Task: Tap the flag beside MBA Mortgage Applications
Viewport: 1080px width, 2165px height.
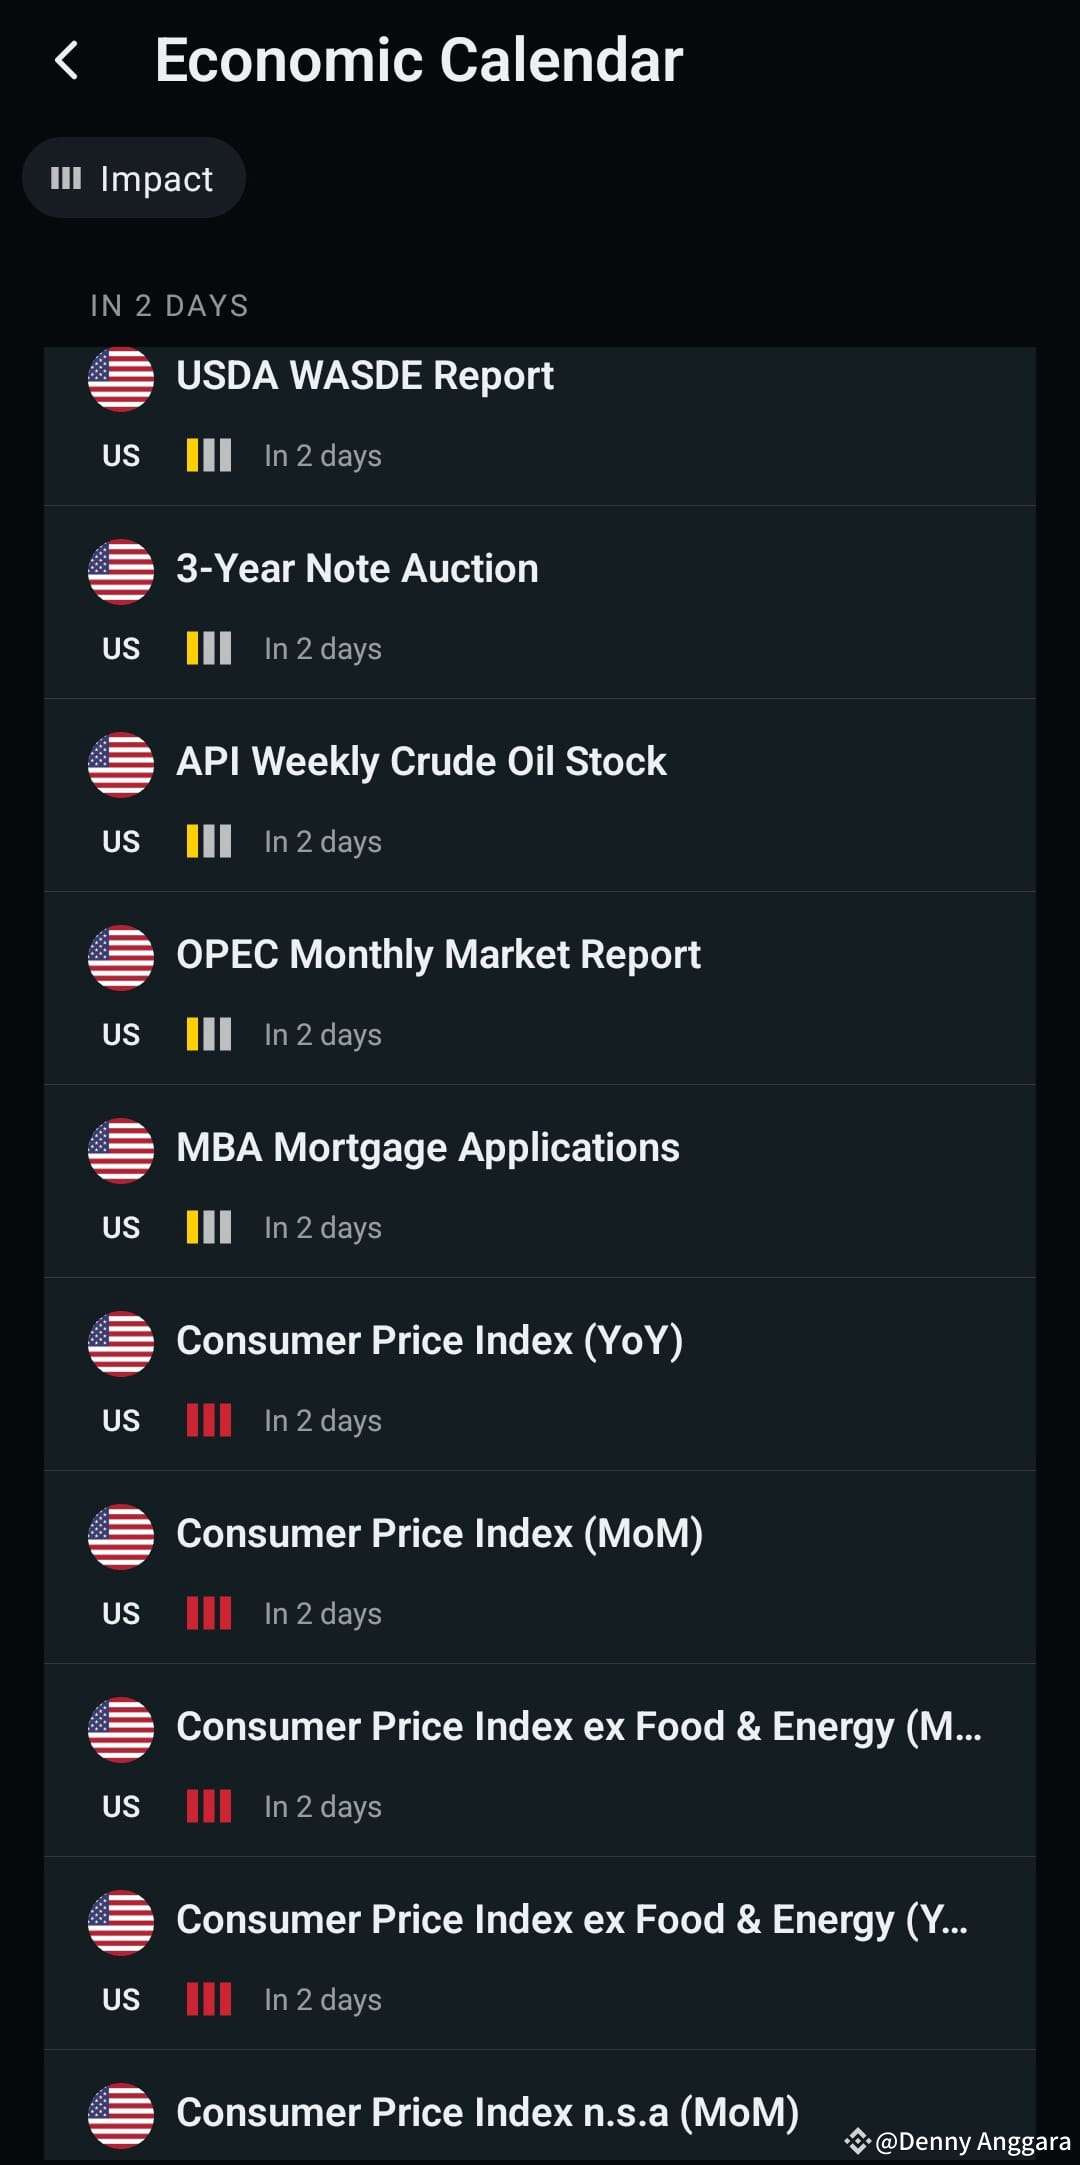Action: [x=121, y=1151]
